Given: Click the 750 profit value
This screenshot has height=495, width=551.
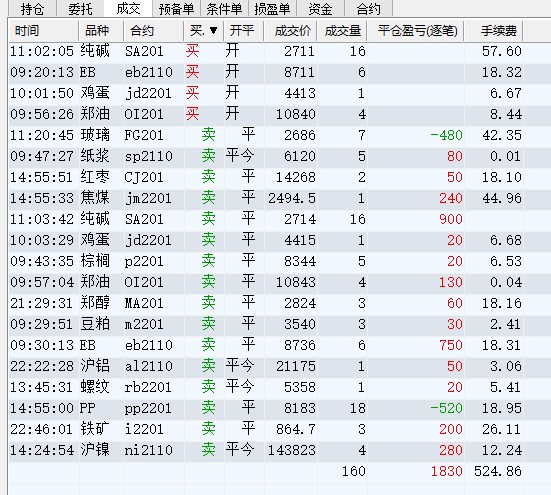Looking at the screenshot, I should tap(451, 345).
